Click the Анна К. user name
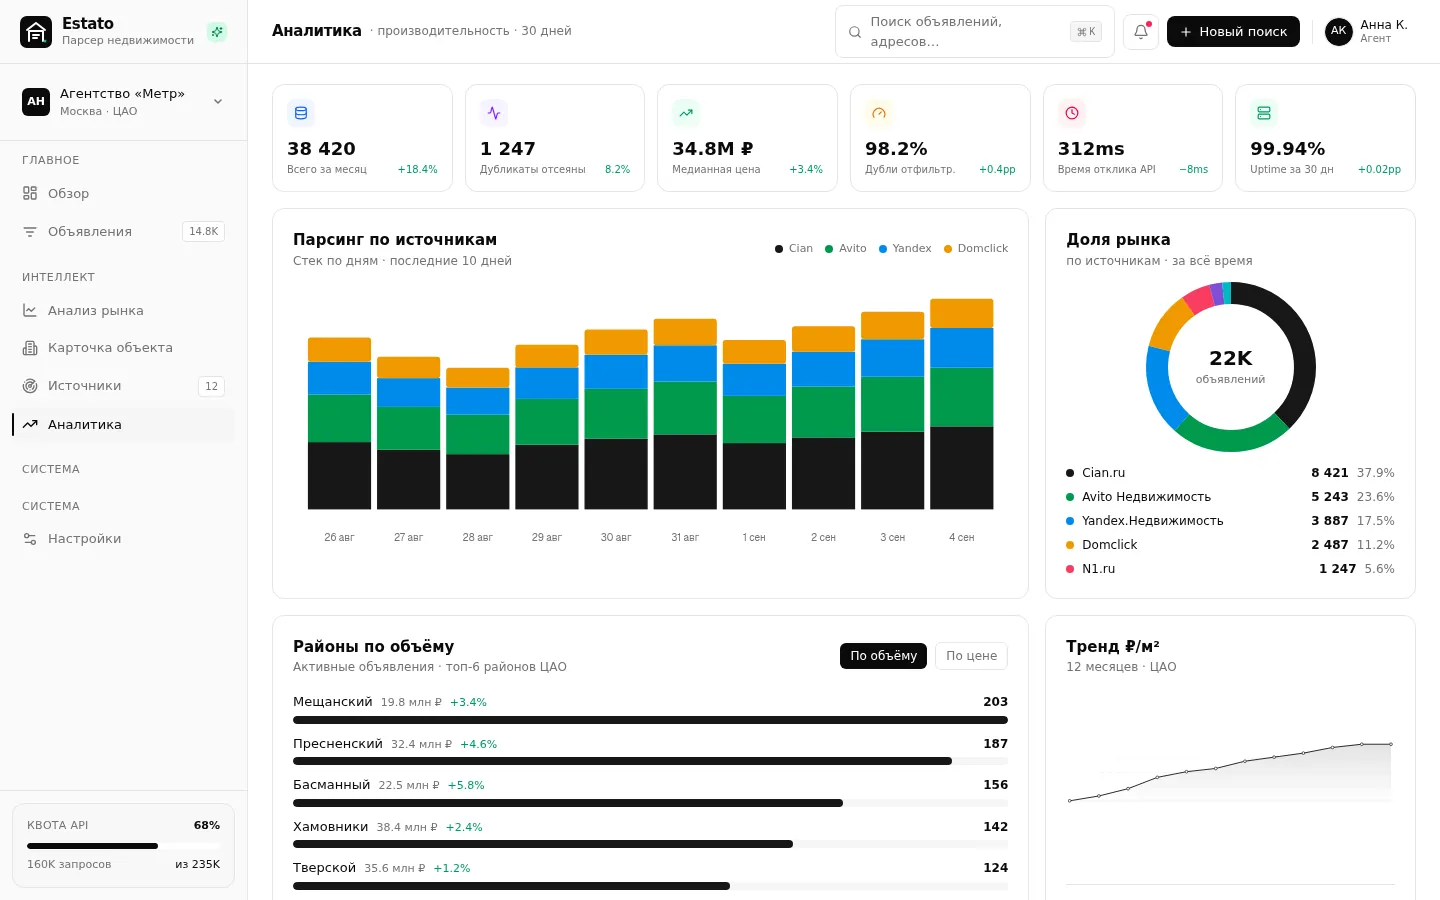Image resolution: width=1440 pixels, height=900 pixels. coord(1384,25)
